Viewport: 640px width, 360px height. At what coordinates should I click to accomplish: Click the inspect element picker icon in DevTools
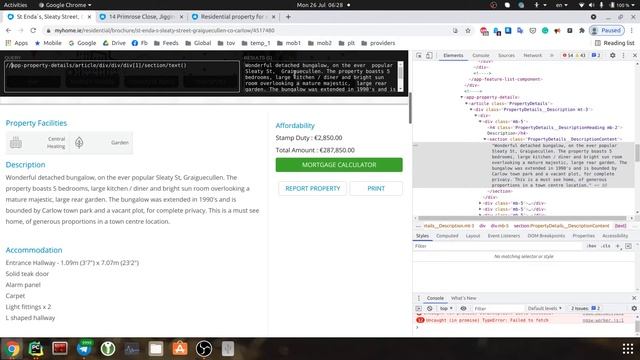pyautogui.click(x=419, y=56)
